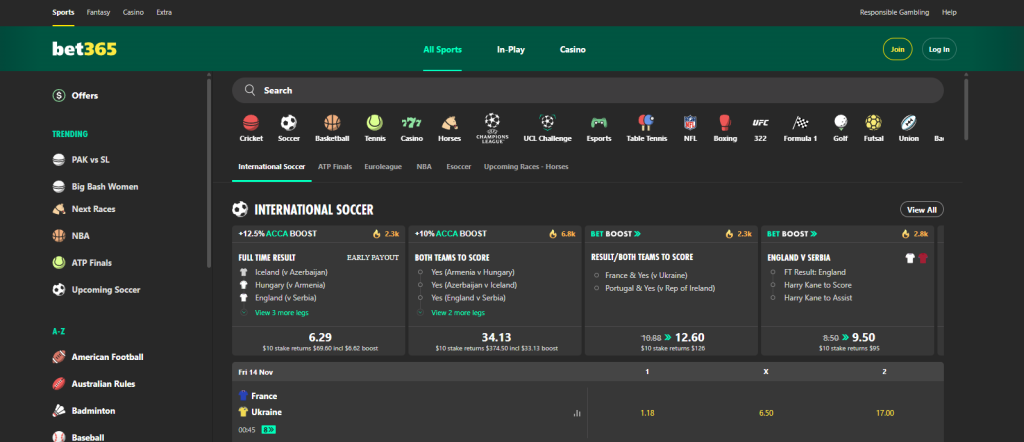Image resolution: width=1024 pixels, height=442 pixels.
Task: Click into the Search field
Action: coord(588,90)
